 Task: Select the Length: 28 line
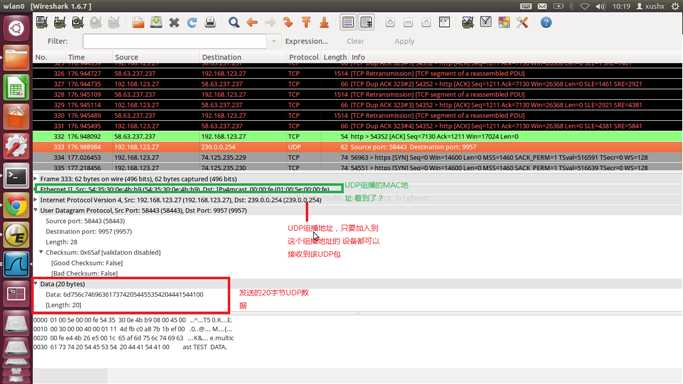(61, 242)
